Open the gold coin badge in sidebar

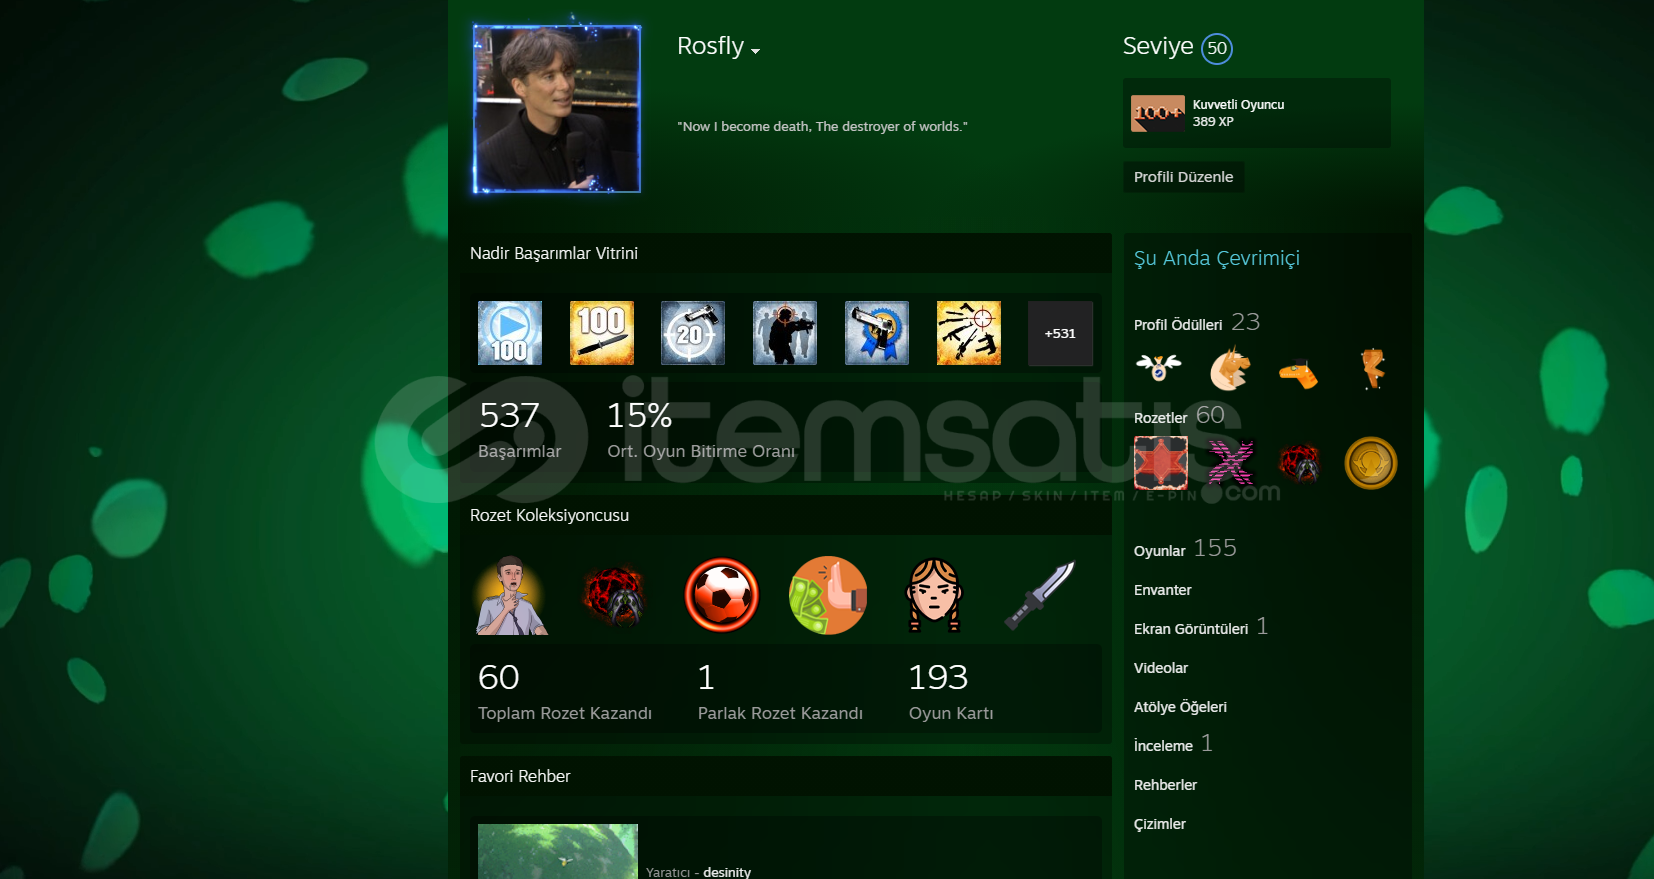point(1370,463)
